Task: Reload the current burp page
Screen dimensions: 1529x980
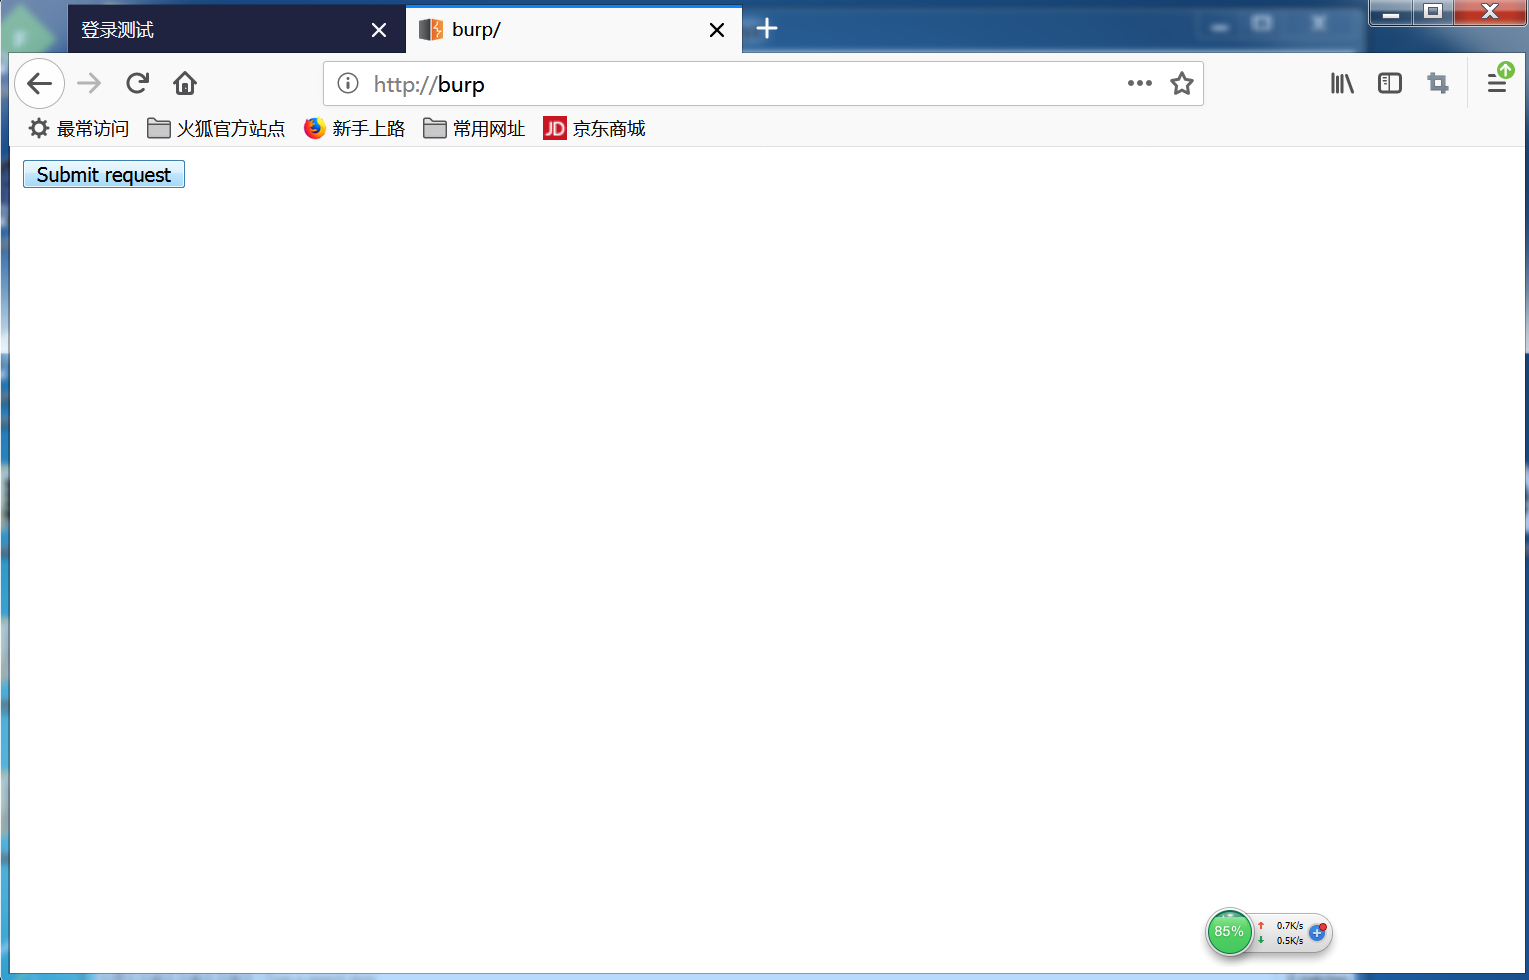Action: [x=137, y=84]
